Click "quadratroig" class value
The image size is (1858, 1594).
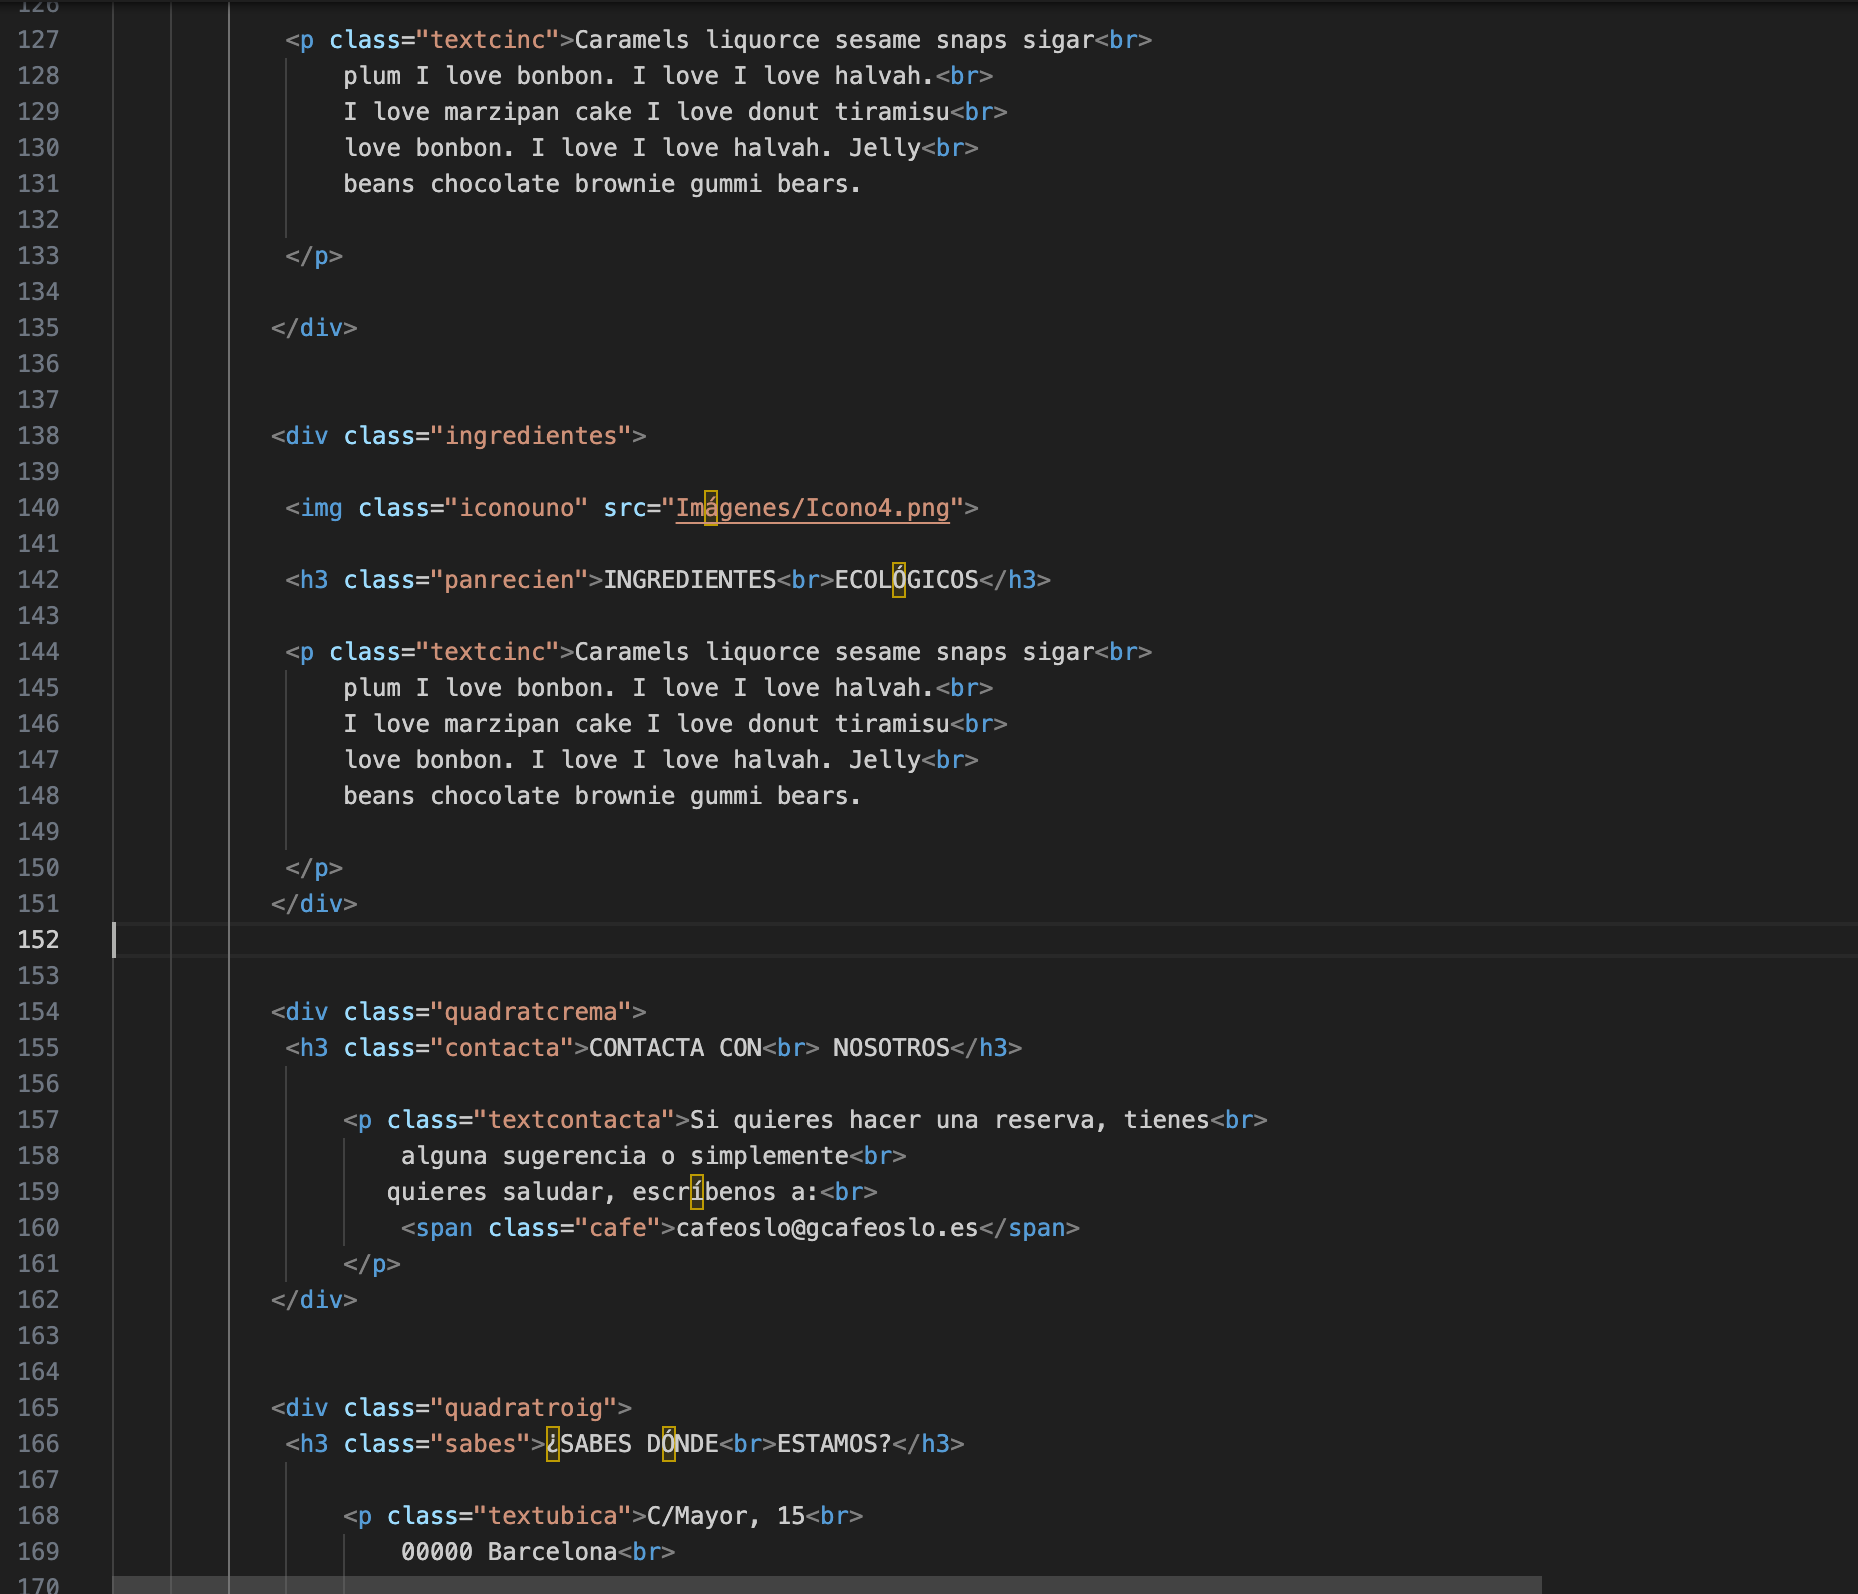[x=524, y=1408]
